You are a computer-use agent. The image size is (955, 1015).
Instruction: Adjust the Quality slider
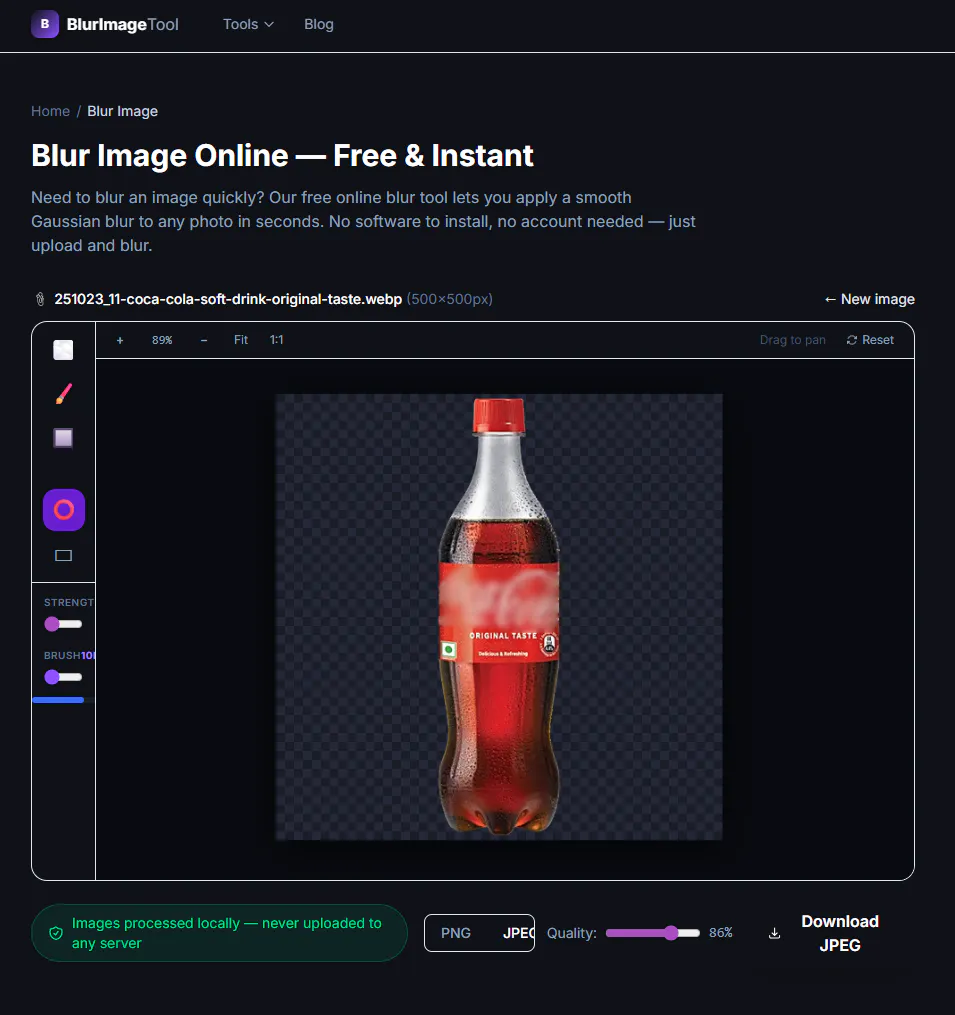click(653, 933)
